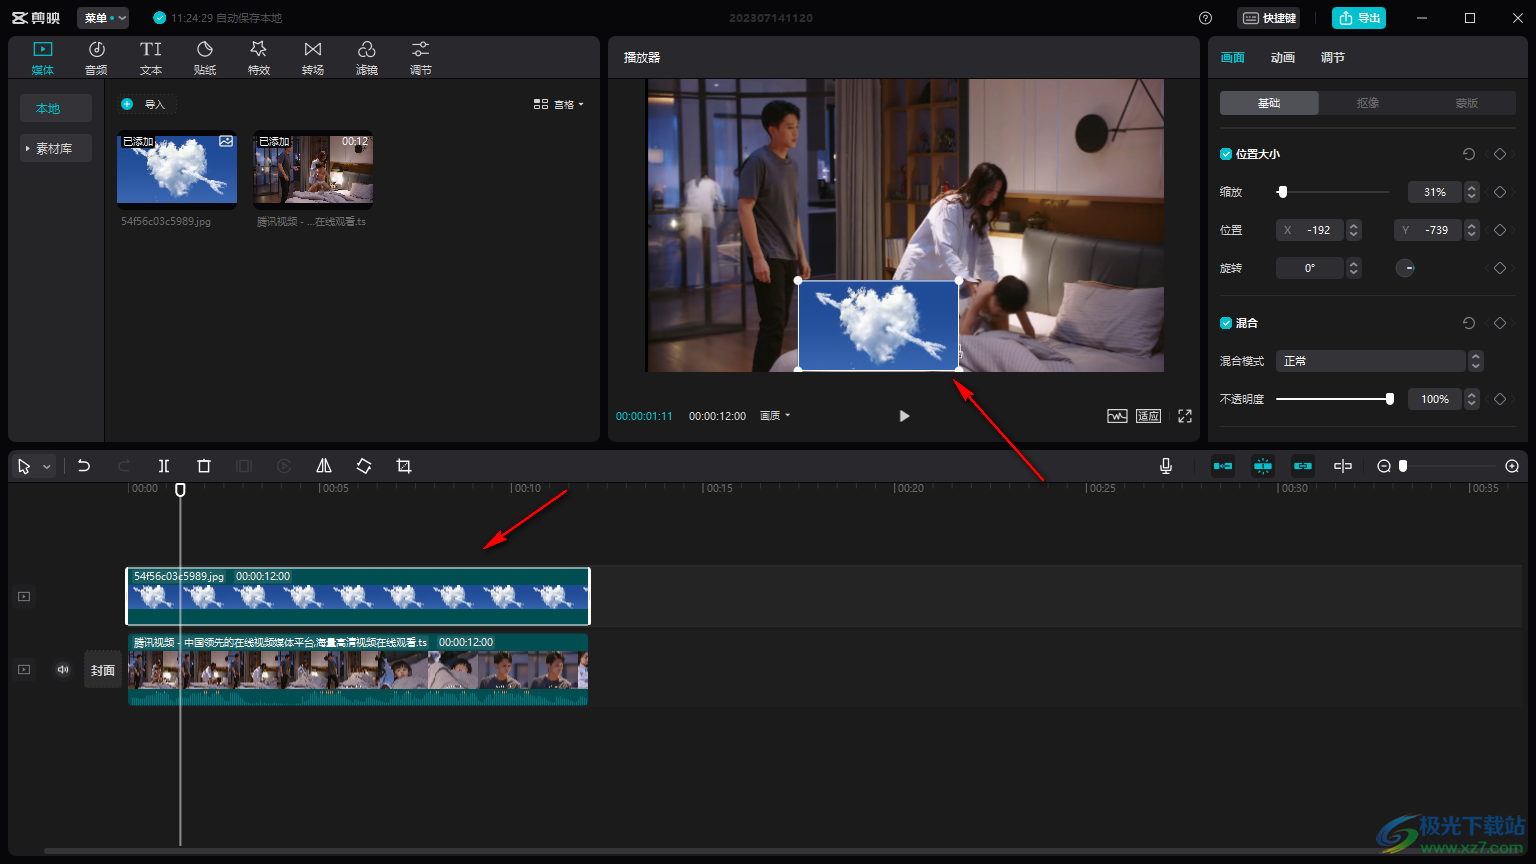Toggle preview axis button
The image size is (1536, 864).
1343,466
